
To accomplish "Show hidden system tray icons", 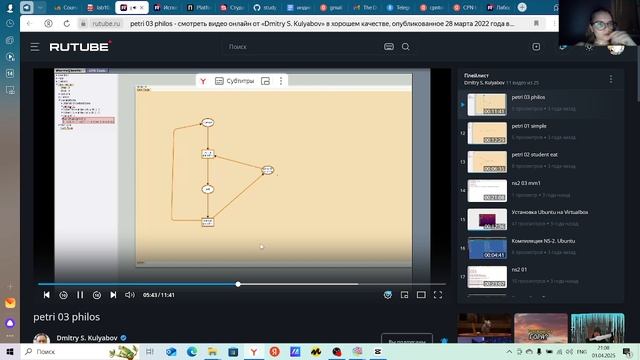I will point(509,351).
